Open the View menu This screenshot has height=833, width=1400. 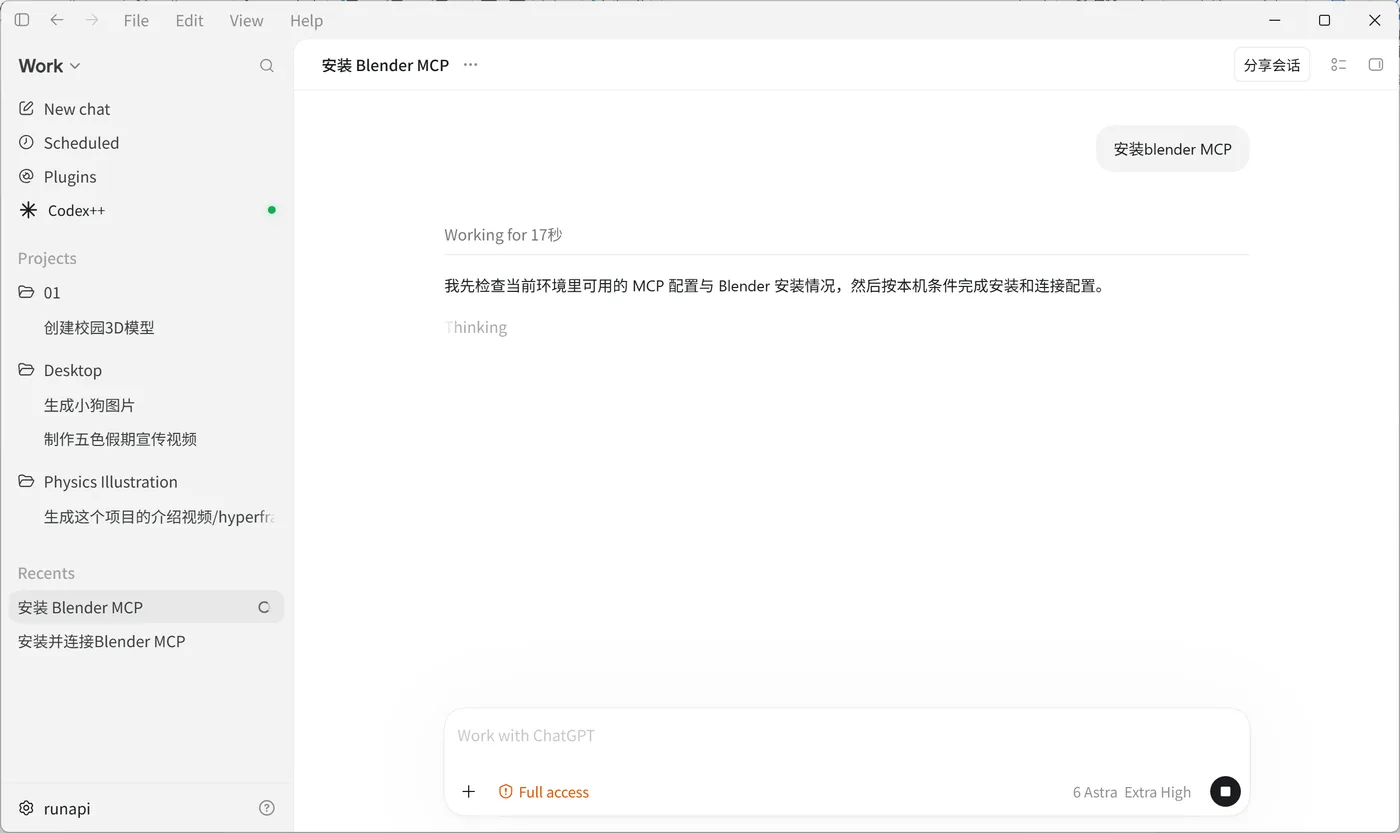tap(246, 20)
